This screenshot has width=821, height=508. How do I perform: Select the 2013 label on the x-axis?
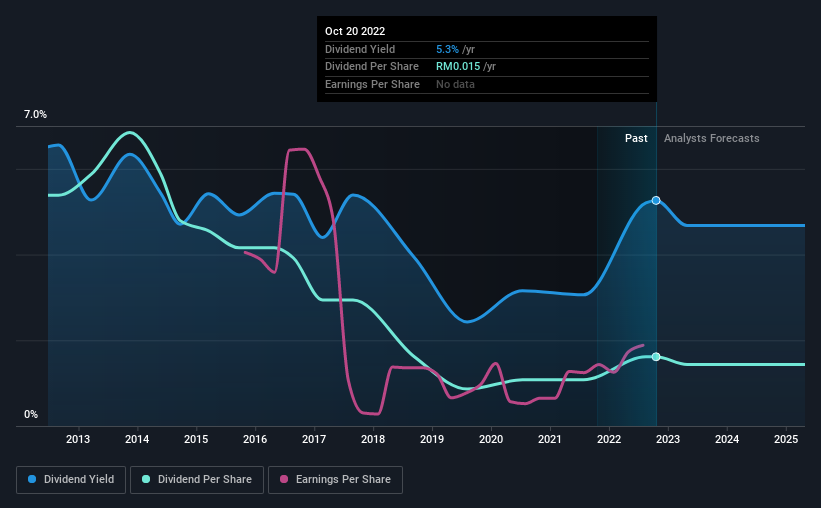pos(78,439)
